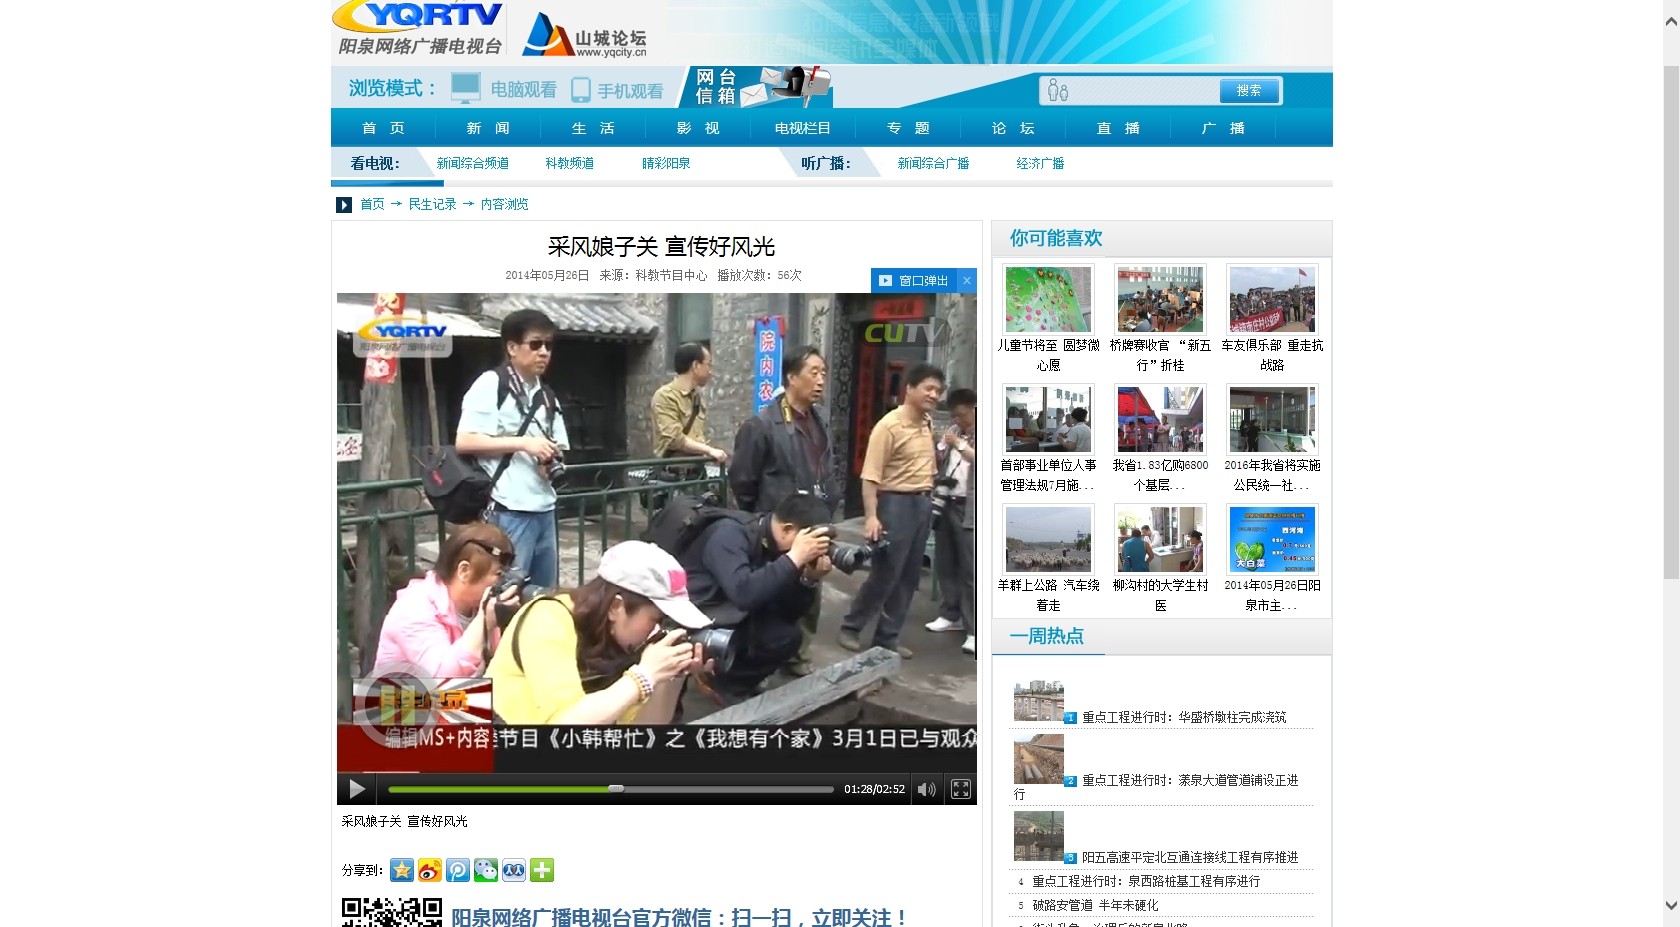Open the 电视栏目 navigation menu
The image size is (1680, 927).
point(803,128)
